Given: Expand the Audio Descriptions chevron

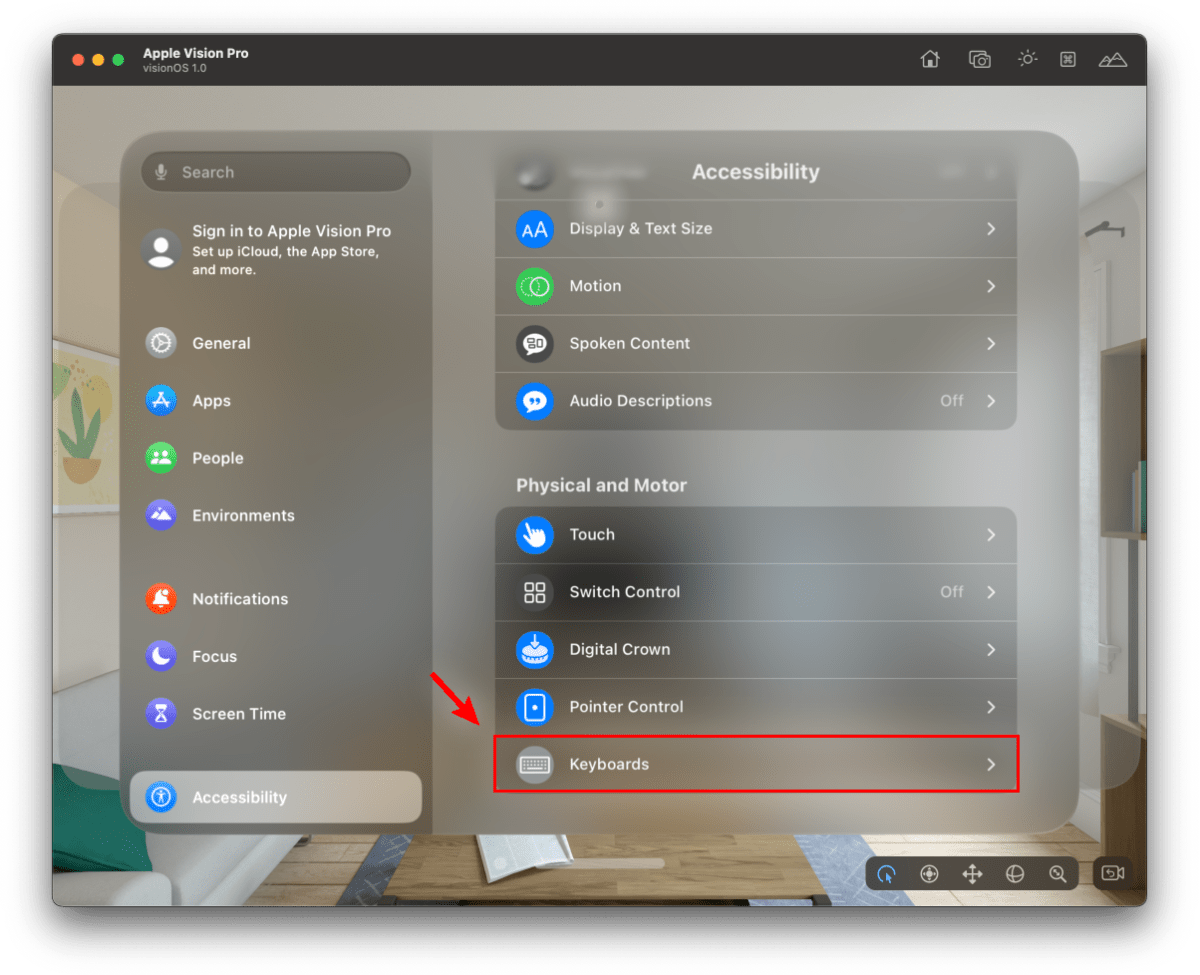Looking at the screenshot, I should click(x=991, y=401).
